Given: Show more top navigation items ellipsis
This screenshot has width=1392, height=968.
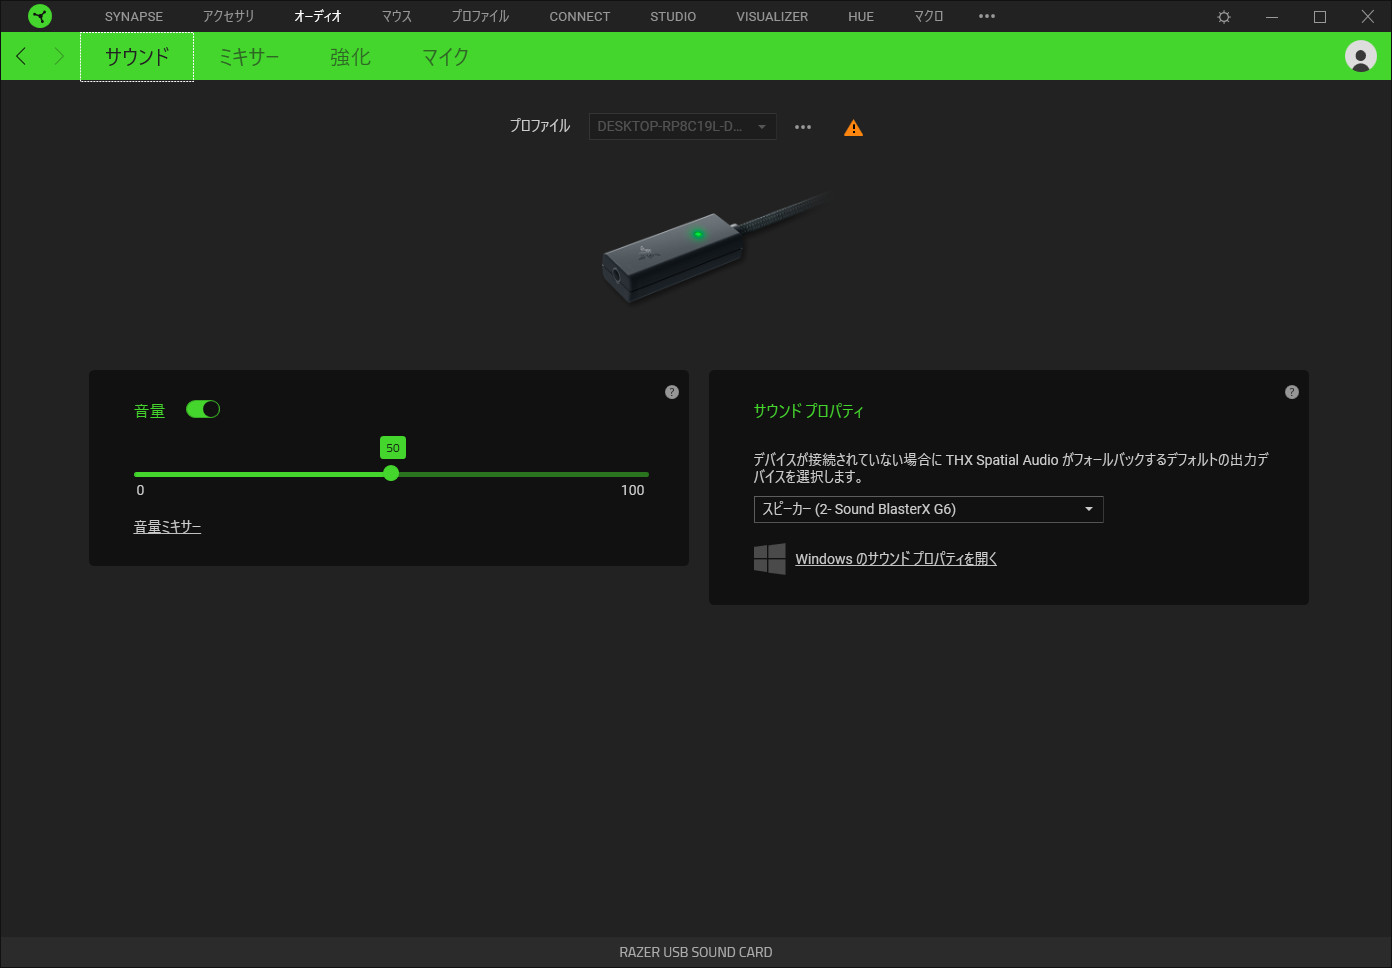Looking at the screenshot, I should click(x=987, y=16).
